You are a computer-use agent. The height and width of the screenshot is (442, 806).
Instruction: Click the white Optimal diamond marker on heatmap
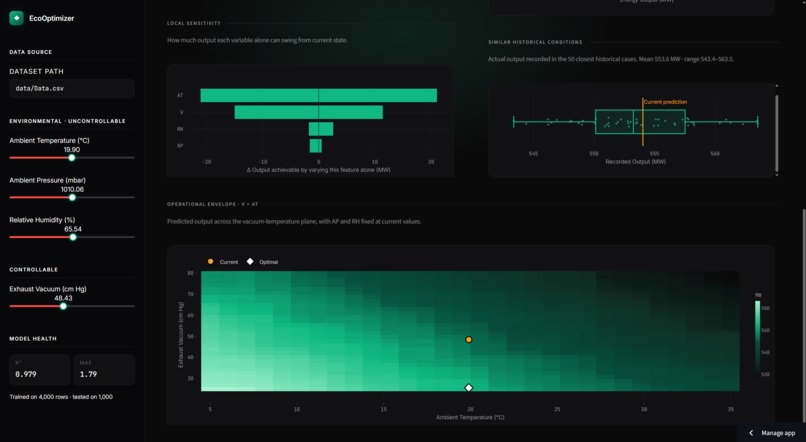point(469,388)
